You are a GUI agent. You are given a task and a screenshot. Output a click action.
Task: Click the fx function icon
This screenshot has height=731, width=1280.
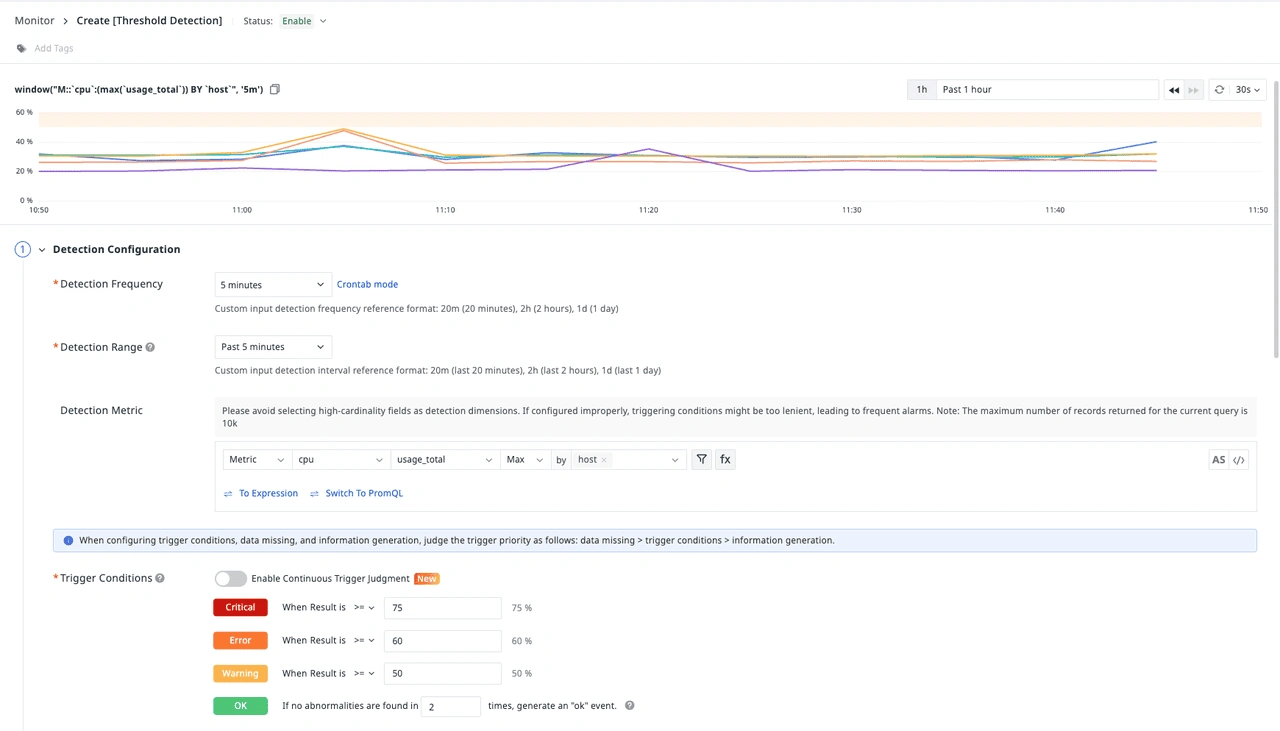725,460
